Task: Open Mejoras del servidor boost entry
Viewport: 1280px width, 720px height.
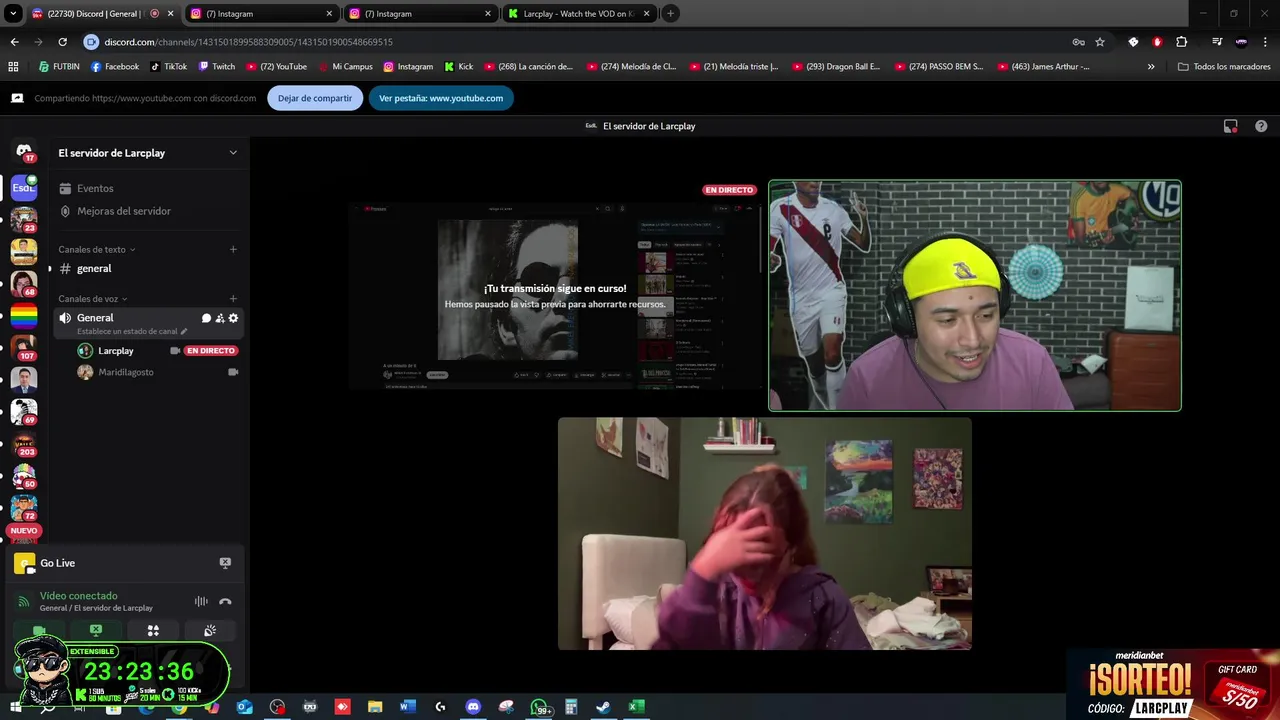Action: click(x=124, y=211)
